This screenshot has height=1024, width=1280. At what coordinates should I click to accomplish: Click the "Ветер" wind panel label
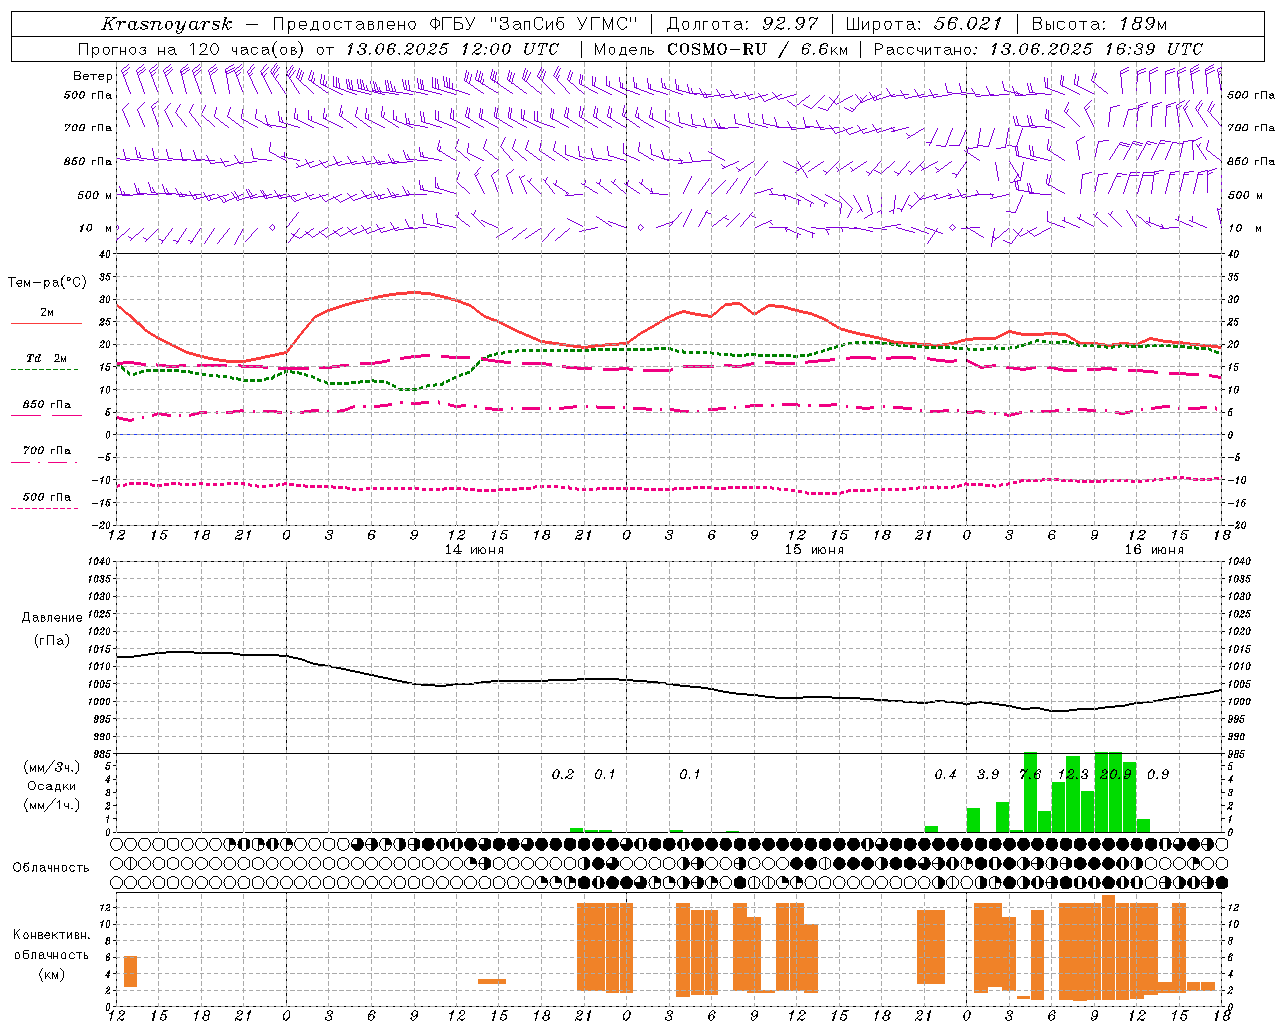(x=92, y=76)
